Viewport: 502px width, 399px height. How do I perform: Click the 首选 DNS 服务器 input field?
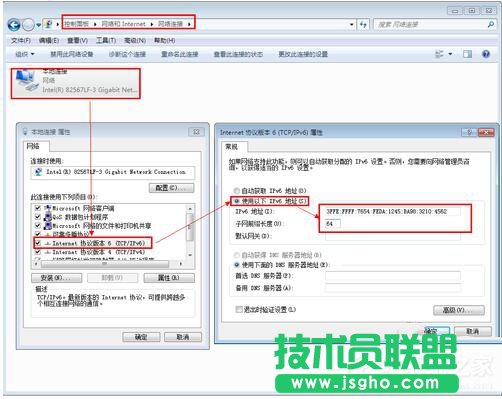click(x=393, y=276)
